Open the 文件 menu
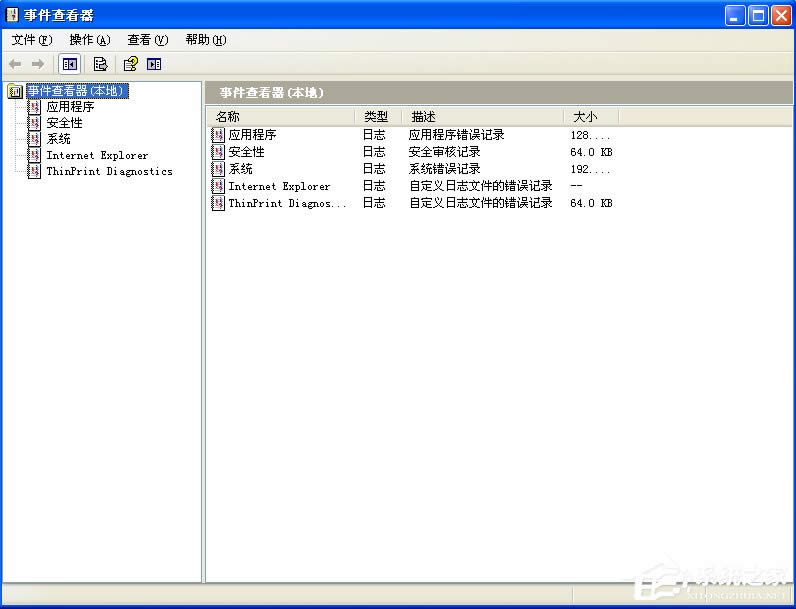 pos(31,40)
